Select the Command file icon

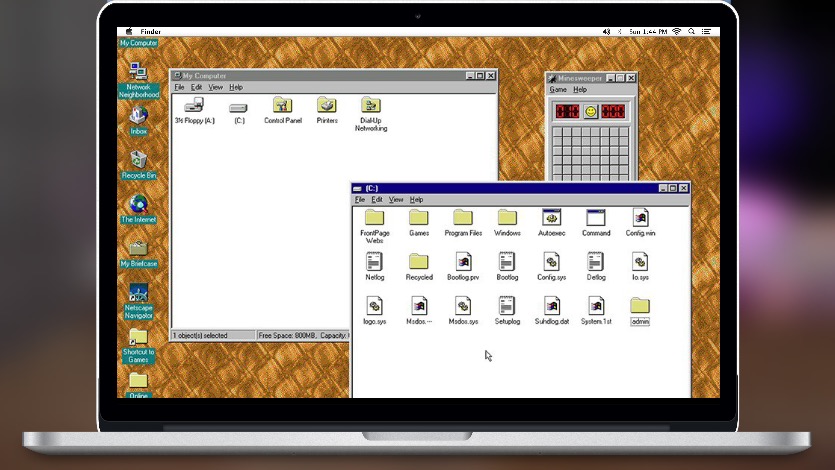pos(596,222)
